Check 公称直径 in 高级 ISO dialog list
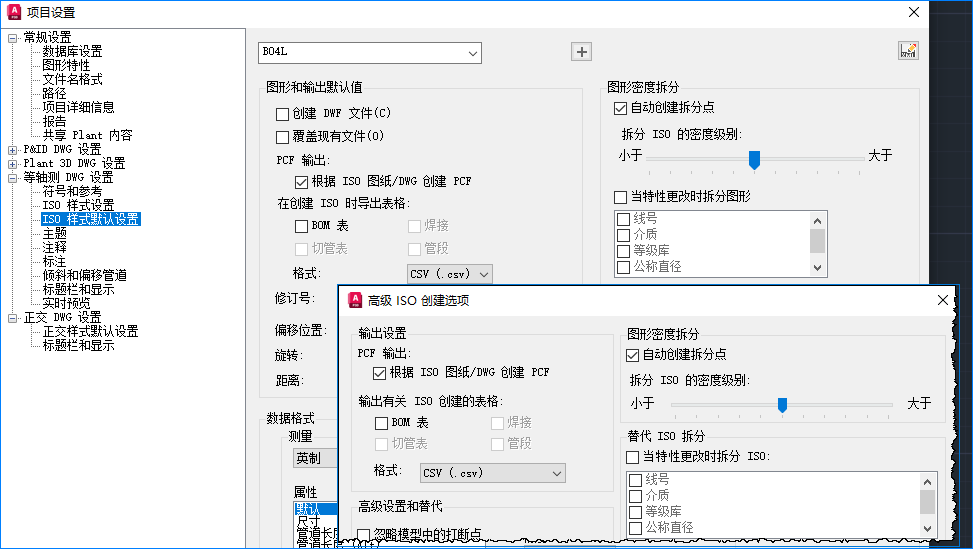This screenshot has width=973, height=549. [635, 528]
